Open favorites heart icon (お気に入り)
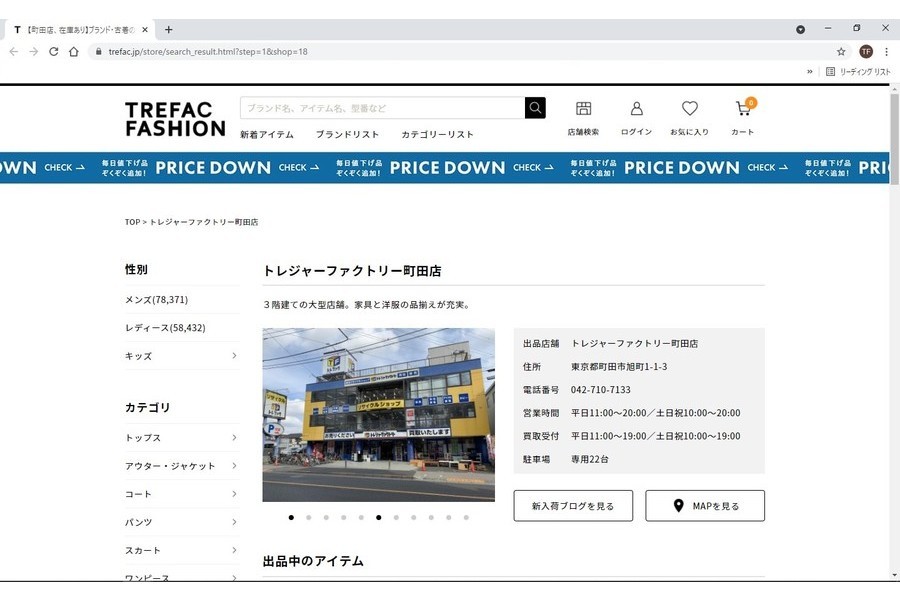900x601 pixels. click(x=689, y=118)
